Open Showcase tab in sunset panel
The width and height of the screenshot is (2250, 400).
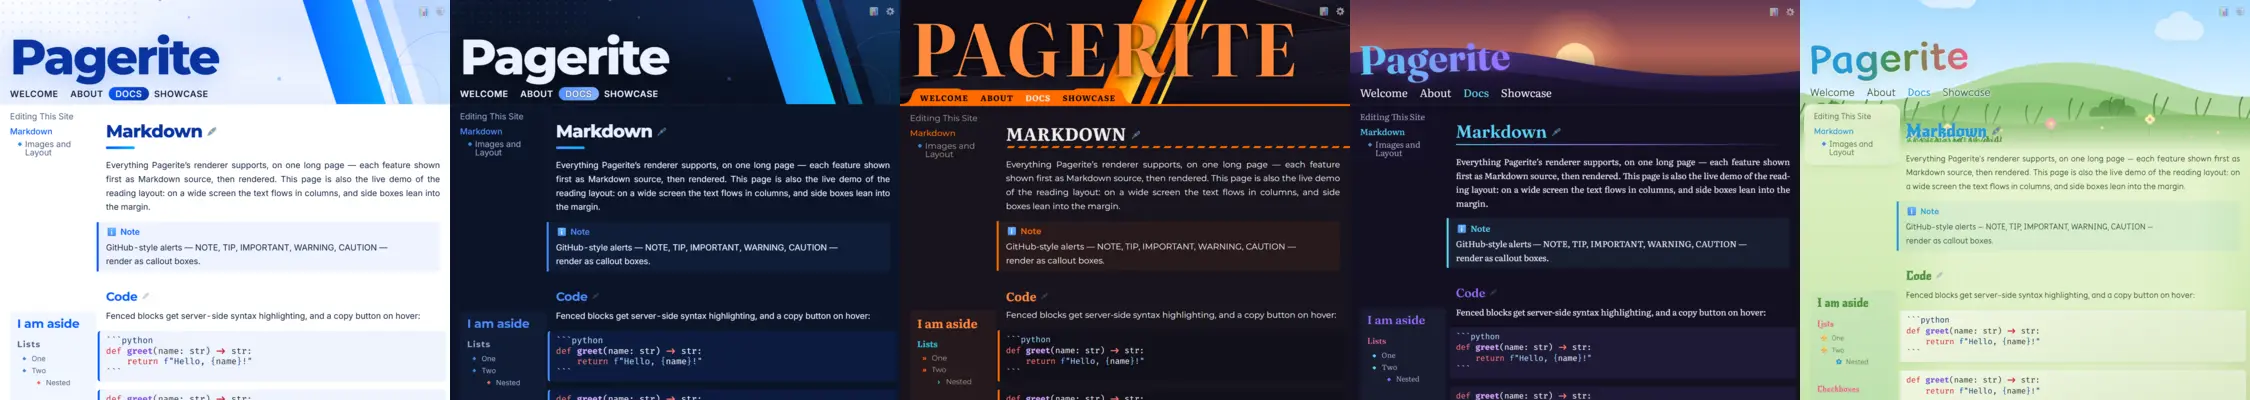coord(1526,93)
